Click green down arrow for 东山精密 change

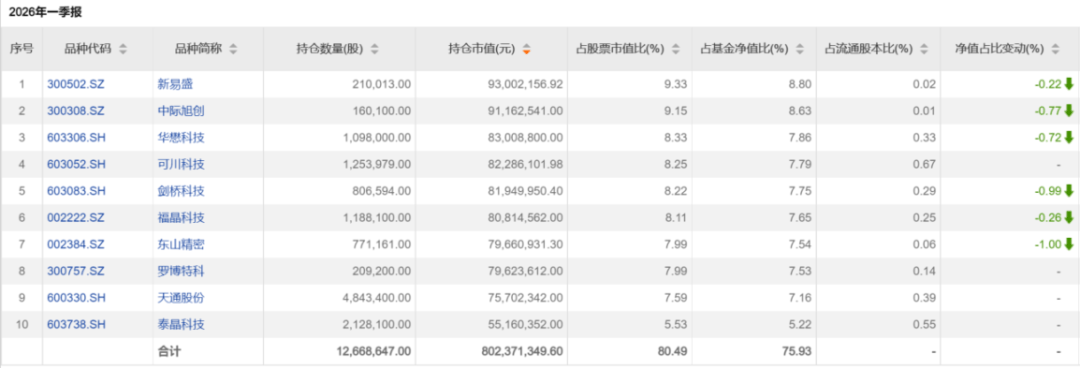pos(1069,244)
